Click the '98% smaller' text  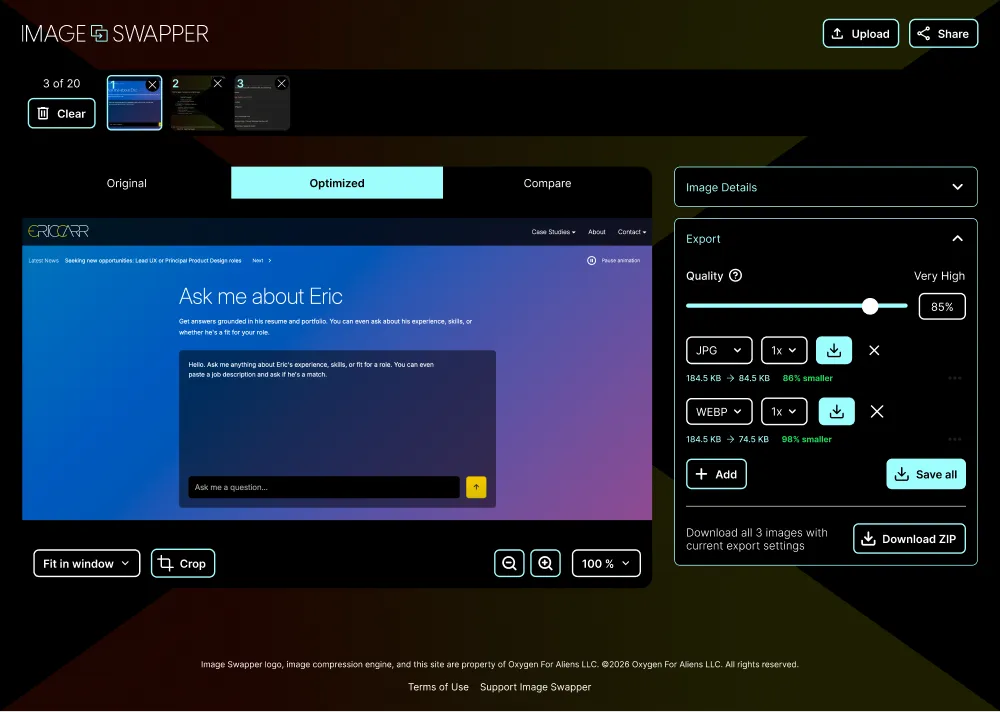point(807,440)
